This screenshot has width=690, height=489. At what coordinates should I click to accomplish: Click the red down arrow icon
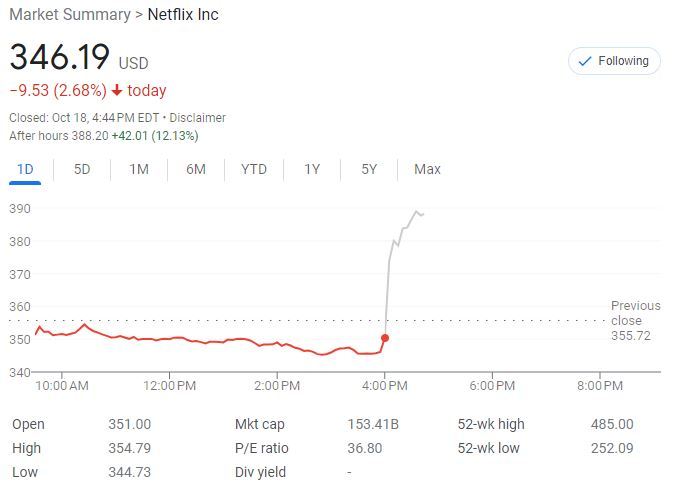(x=117, y=91)
